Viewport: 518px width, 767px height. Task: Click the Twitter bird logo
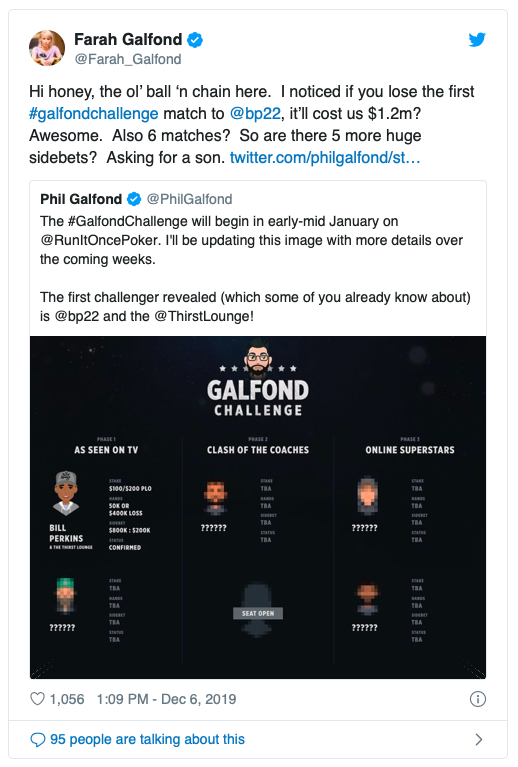pos(477,40)
